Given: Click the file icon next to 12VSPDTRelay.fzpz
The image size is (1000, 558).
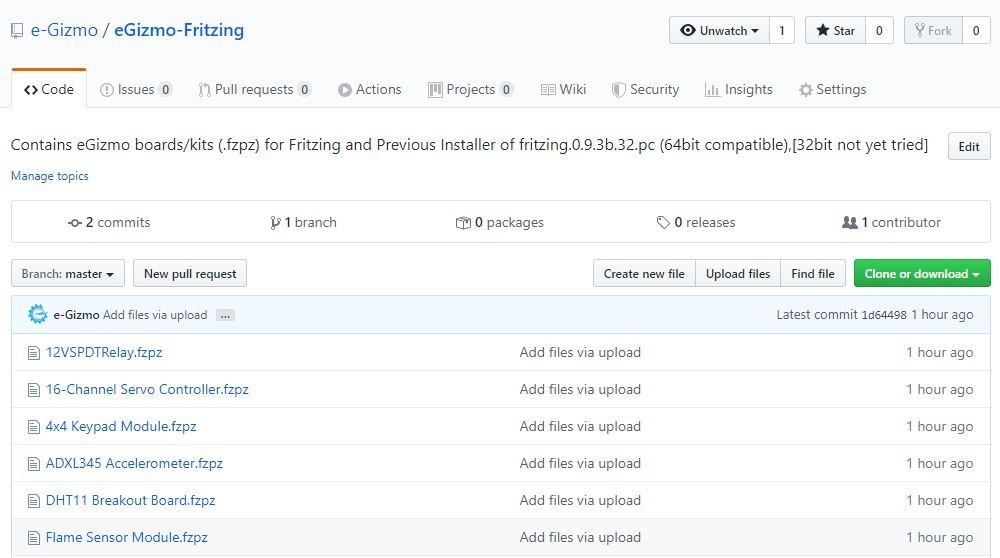Looking at the screenshot, I should 34,353.
